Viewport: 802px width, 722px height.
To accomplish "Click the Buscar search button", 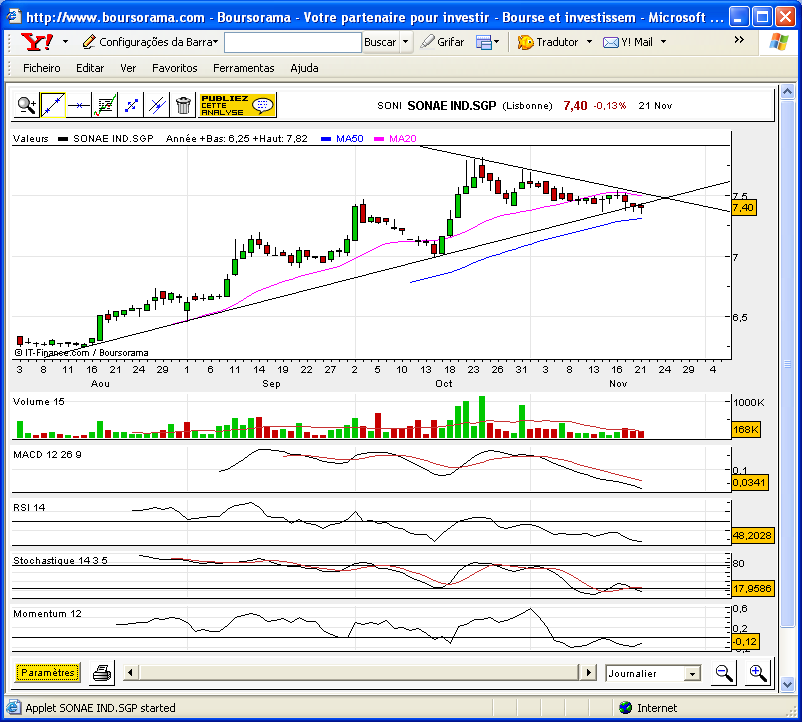I will click(380, 42).
